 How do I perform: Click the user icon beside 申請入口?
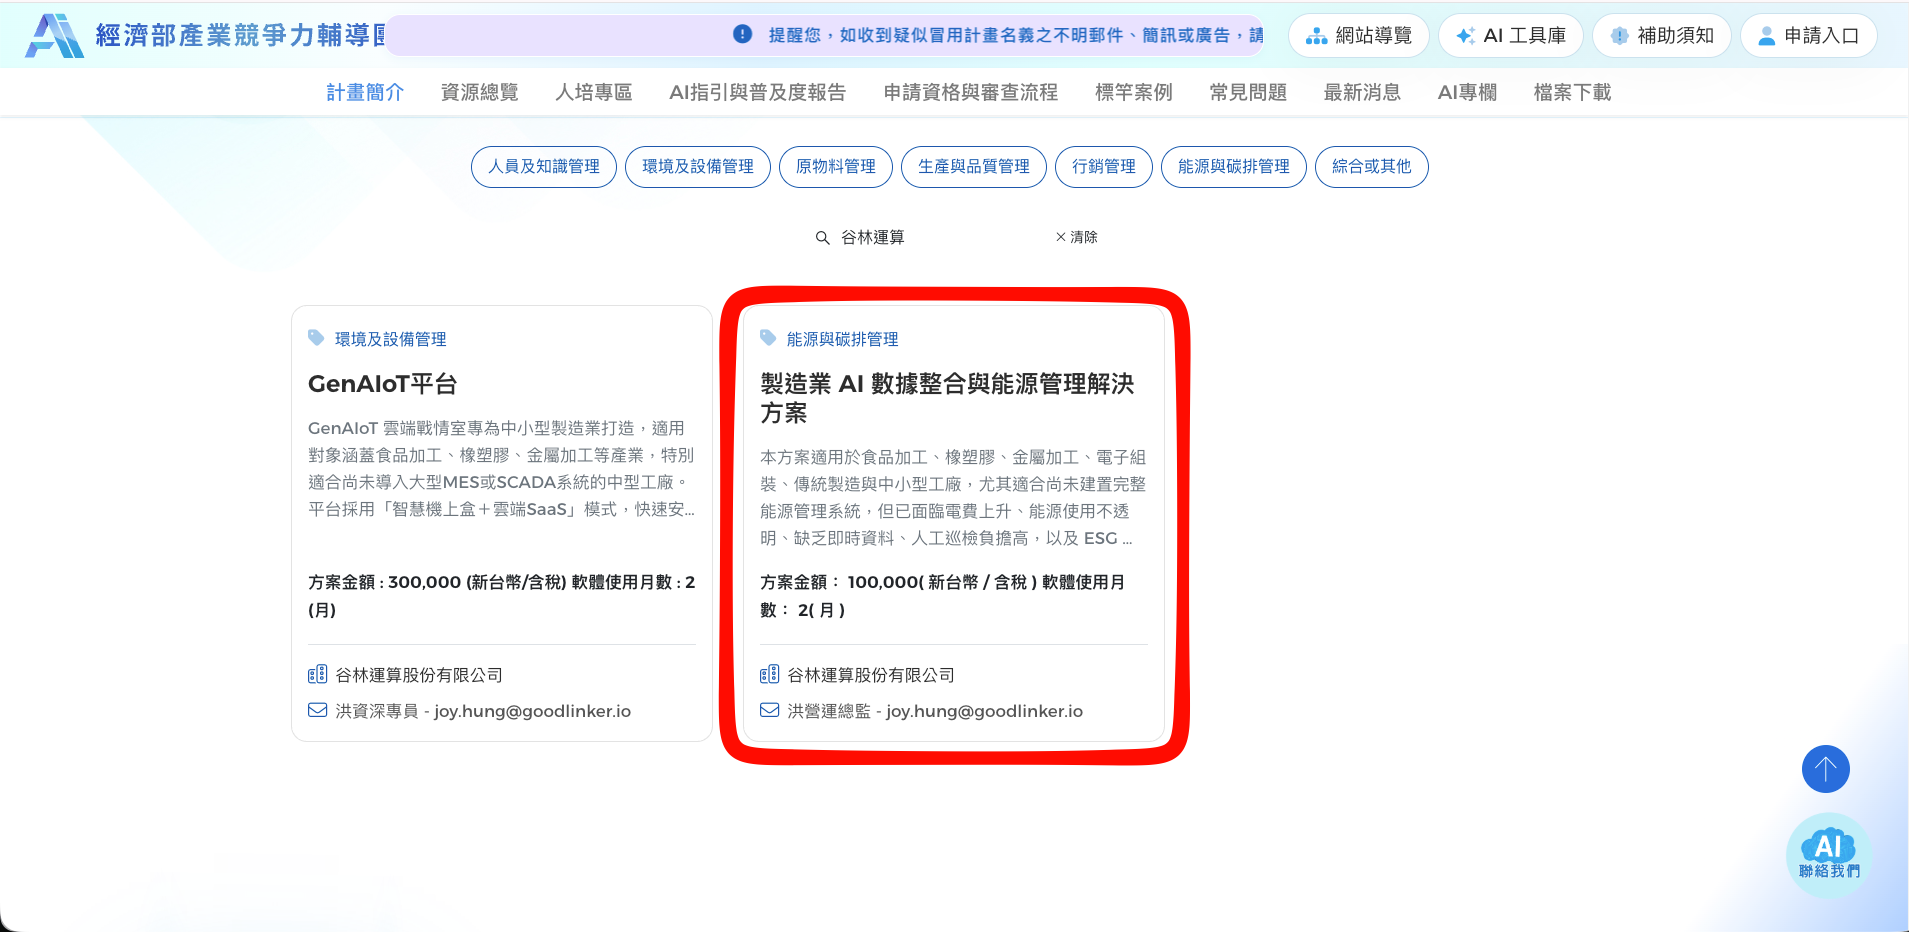click(x=1766, y=36)
